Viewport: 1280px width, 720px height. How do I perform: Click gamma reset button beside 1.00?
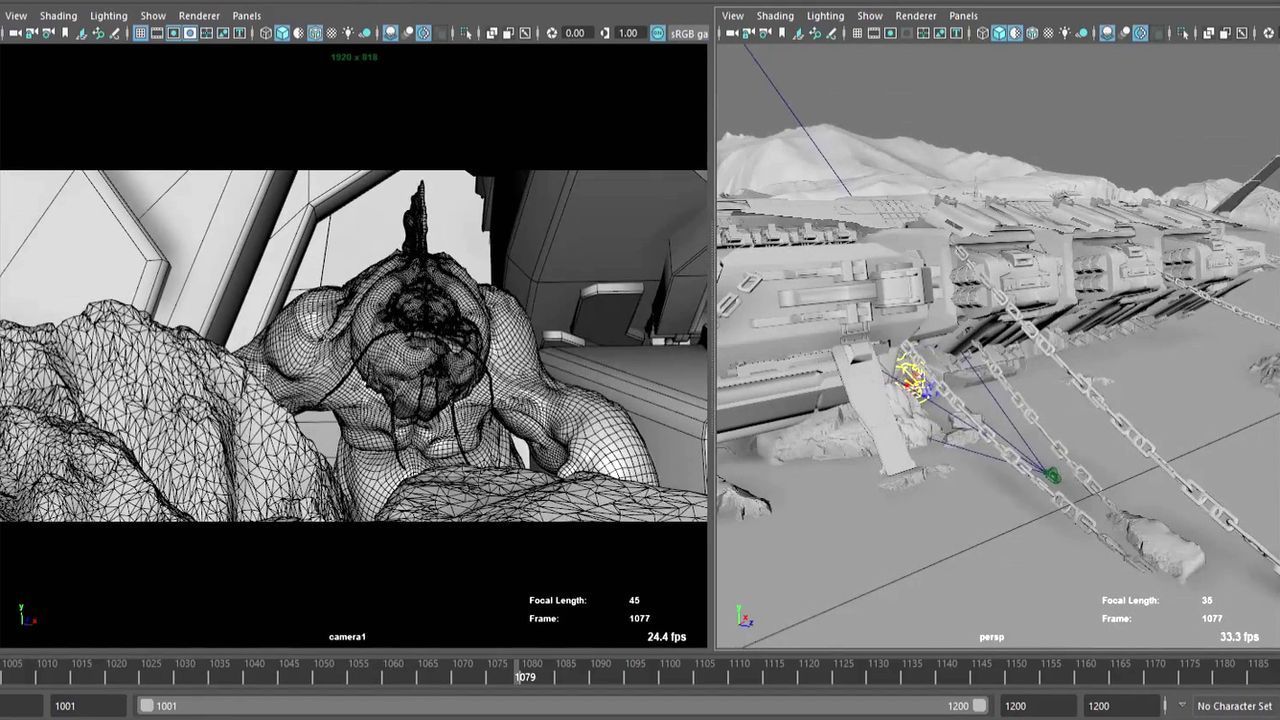(x=605, y=33)
